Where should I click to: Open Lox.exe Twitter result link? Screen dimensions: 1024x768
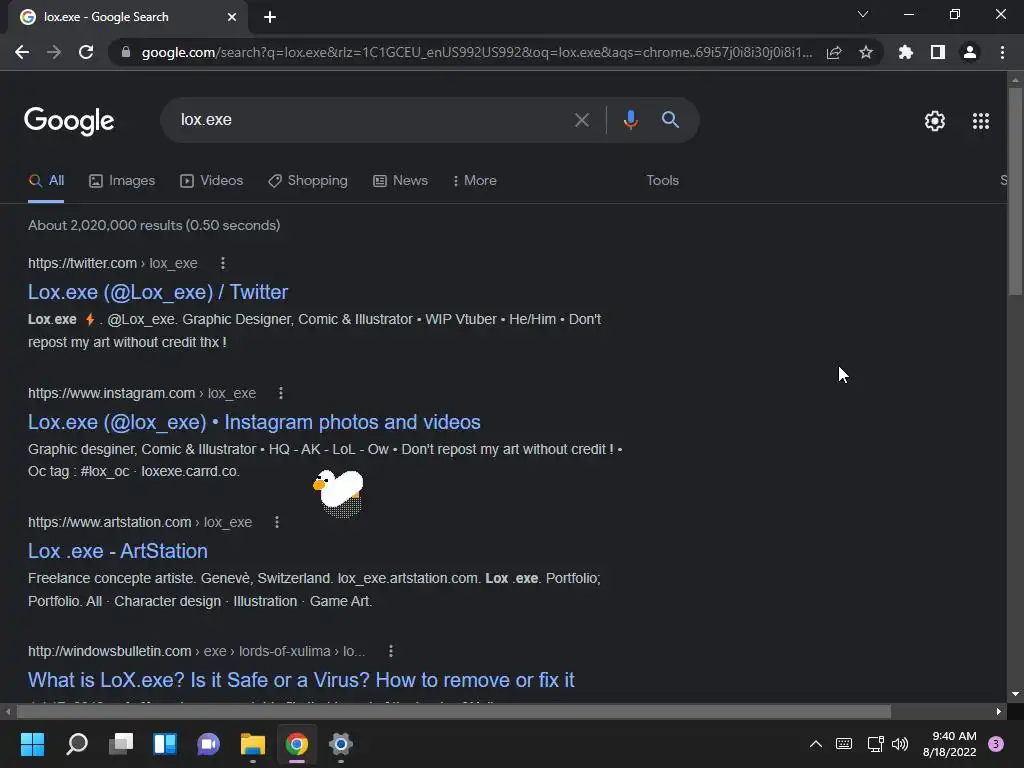tap(158, 292)
